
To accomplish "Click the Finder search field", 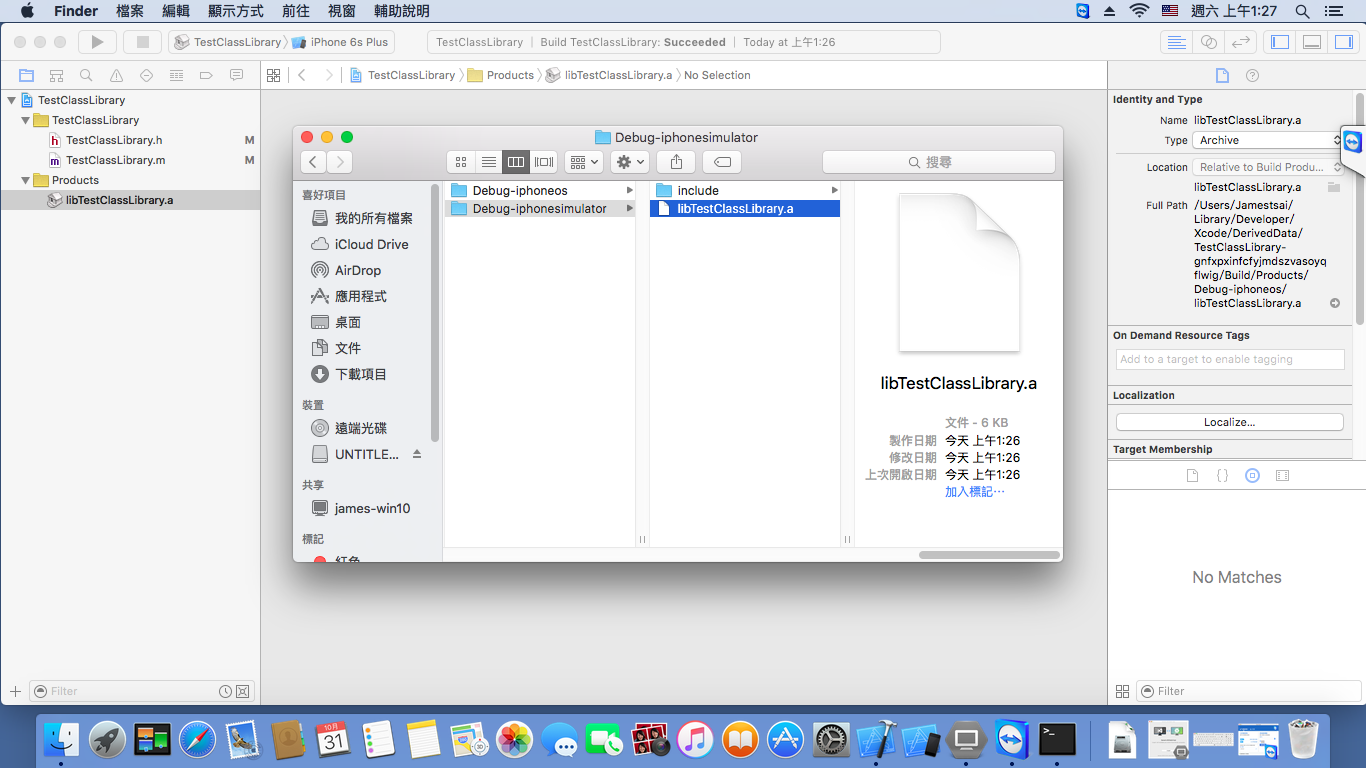I will (938, 161).
